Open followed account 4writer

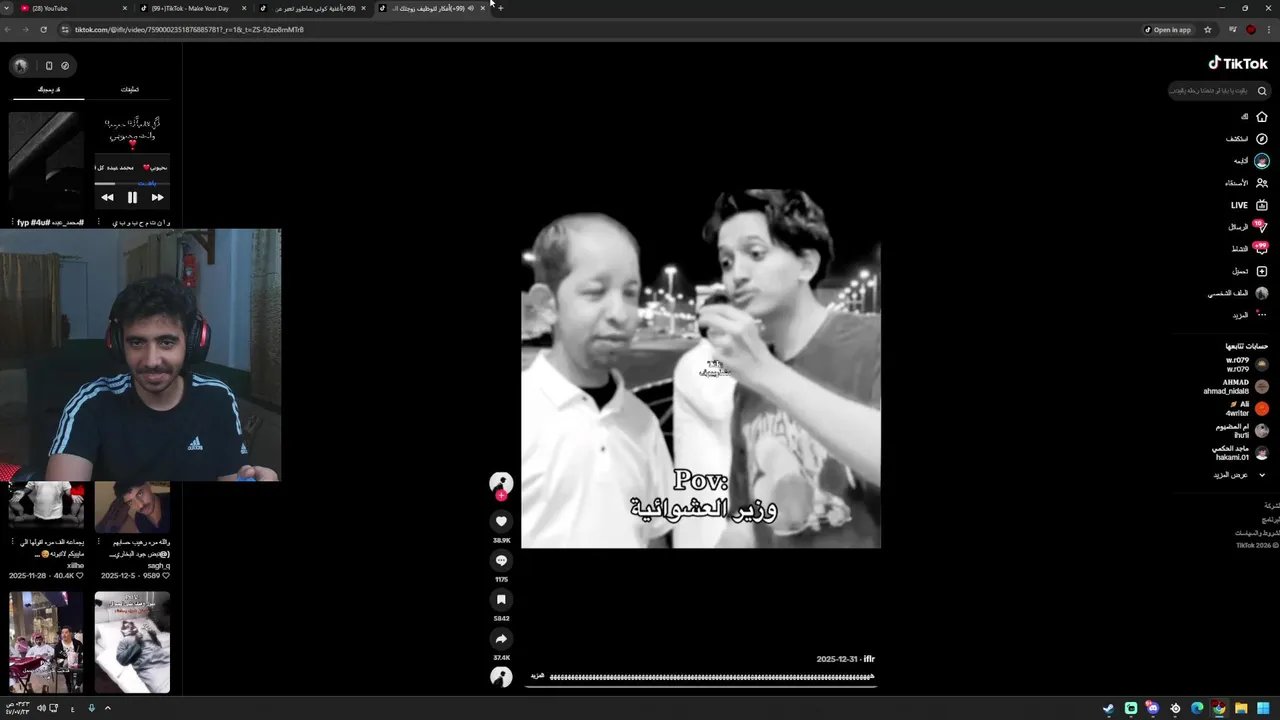point(1247,408)
